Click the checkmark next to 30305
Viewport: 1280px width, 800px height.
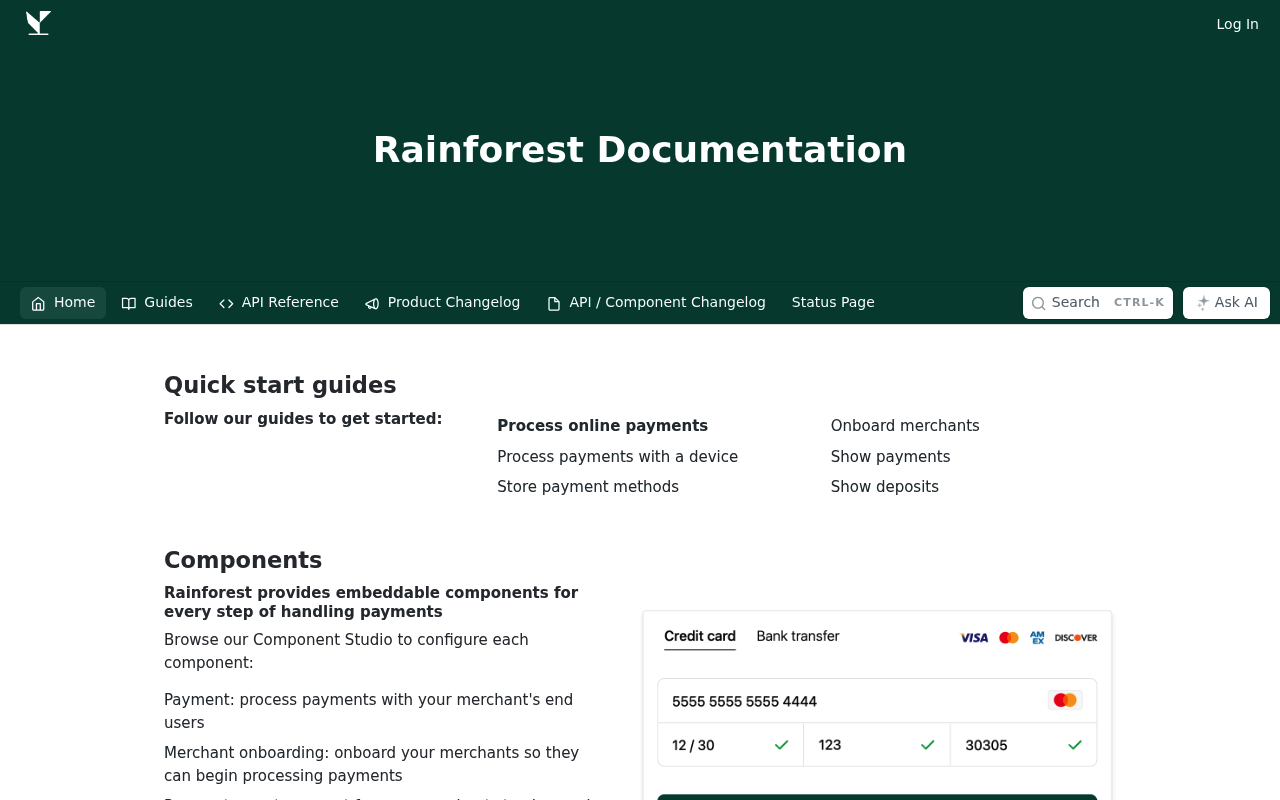click(x=1075, y=745)
